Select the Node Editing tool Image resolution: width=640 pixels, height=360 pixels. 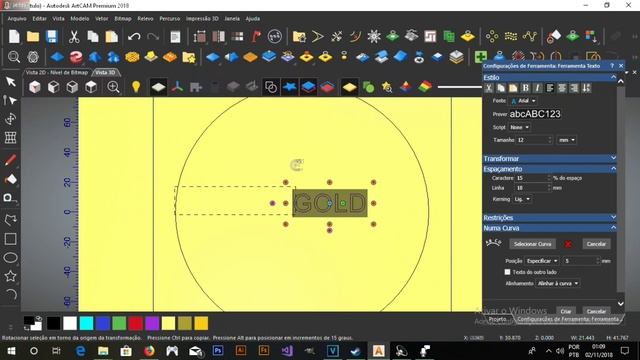coord(11,100)
